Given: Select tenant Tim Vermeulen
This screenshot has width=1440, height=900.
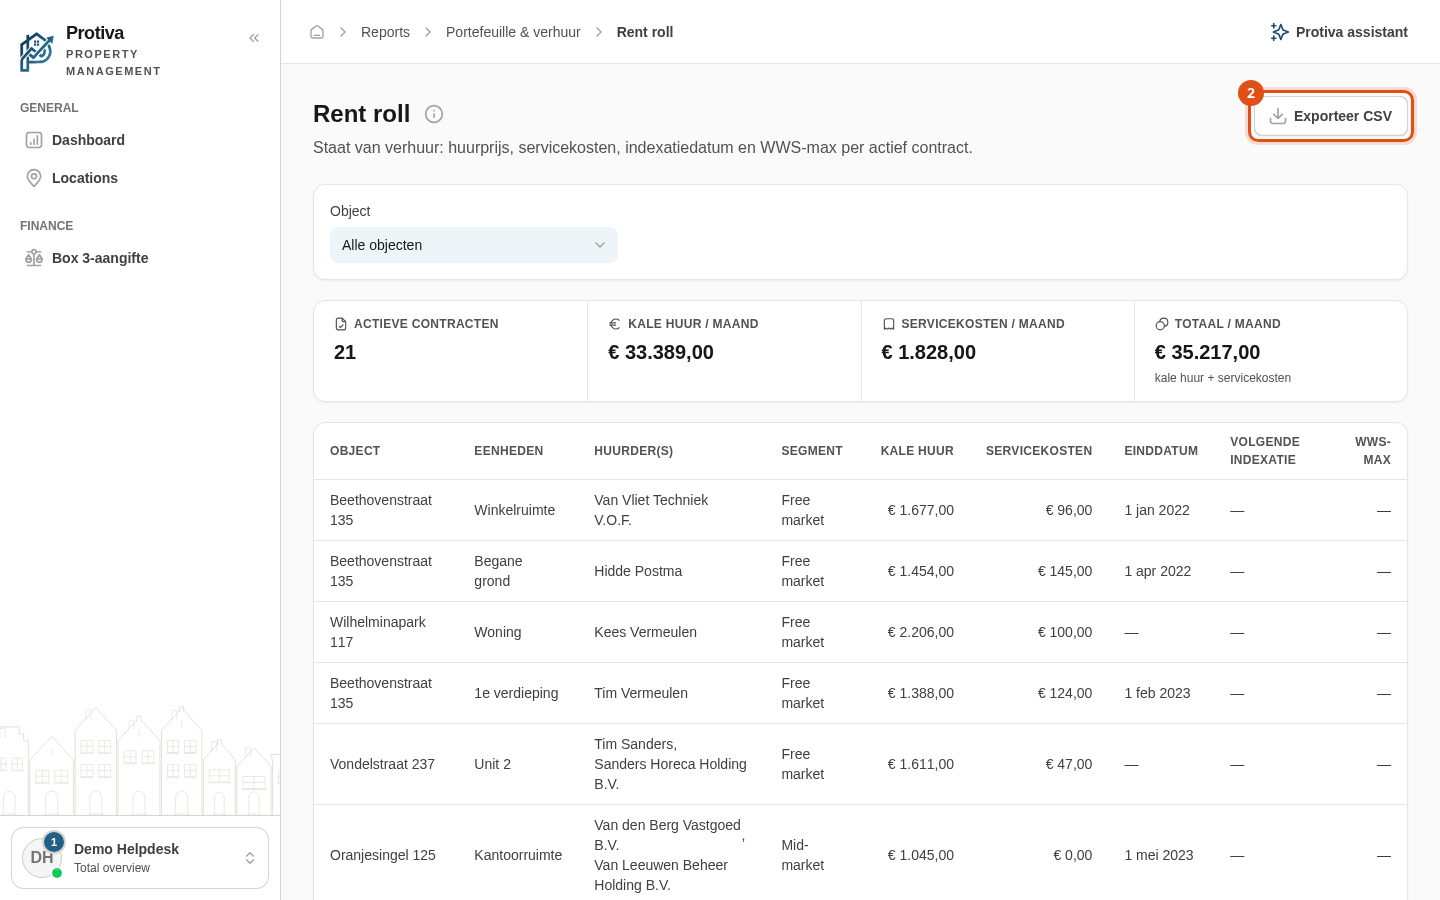Looking at the screenshot, I should (641, 693).
